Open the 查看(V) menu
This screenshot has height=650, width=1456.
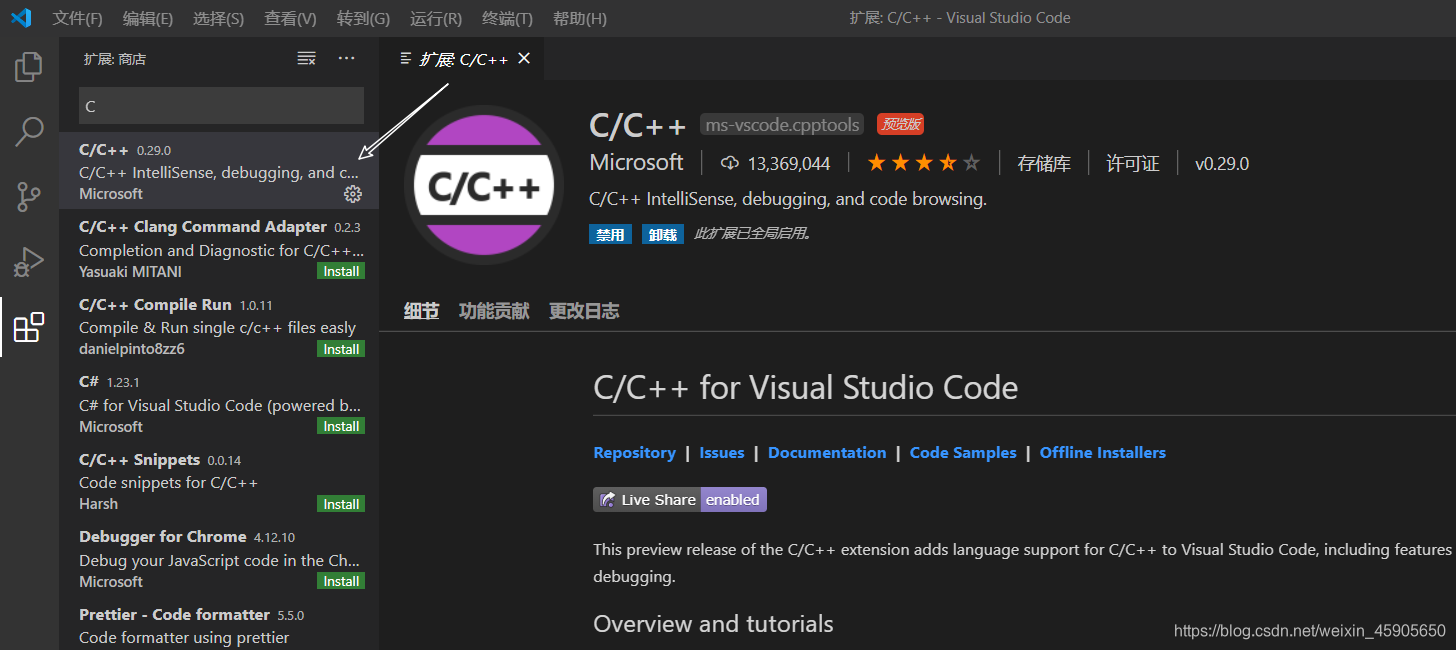[x=290, y=18]
